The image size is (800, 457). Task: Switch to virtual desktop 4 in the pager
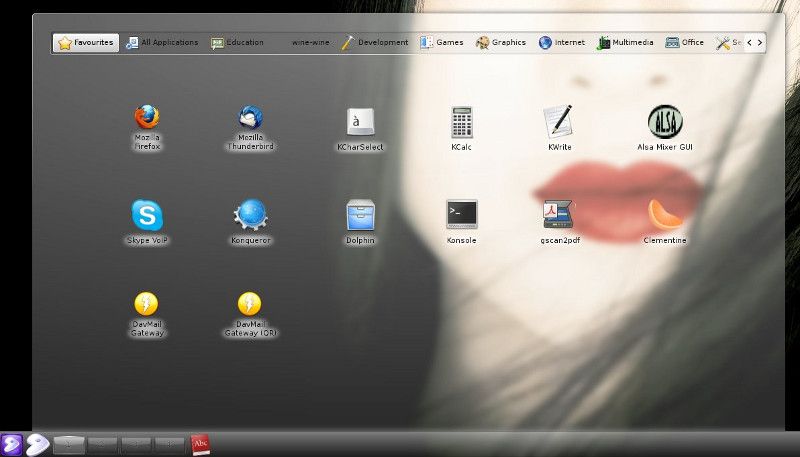point(170,445)
